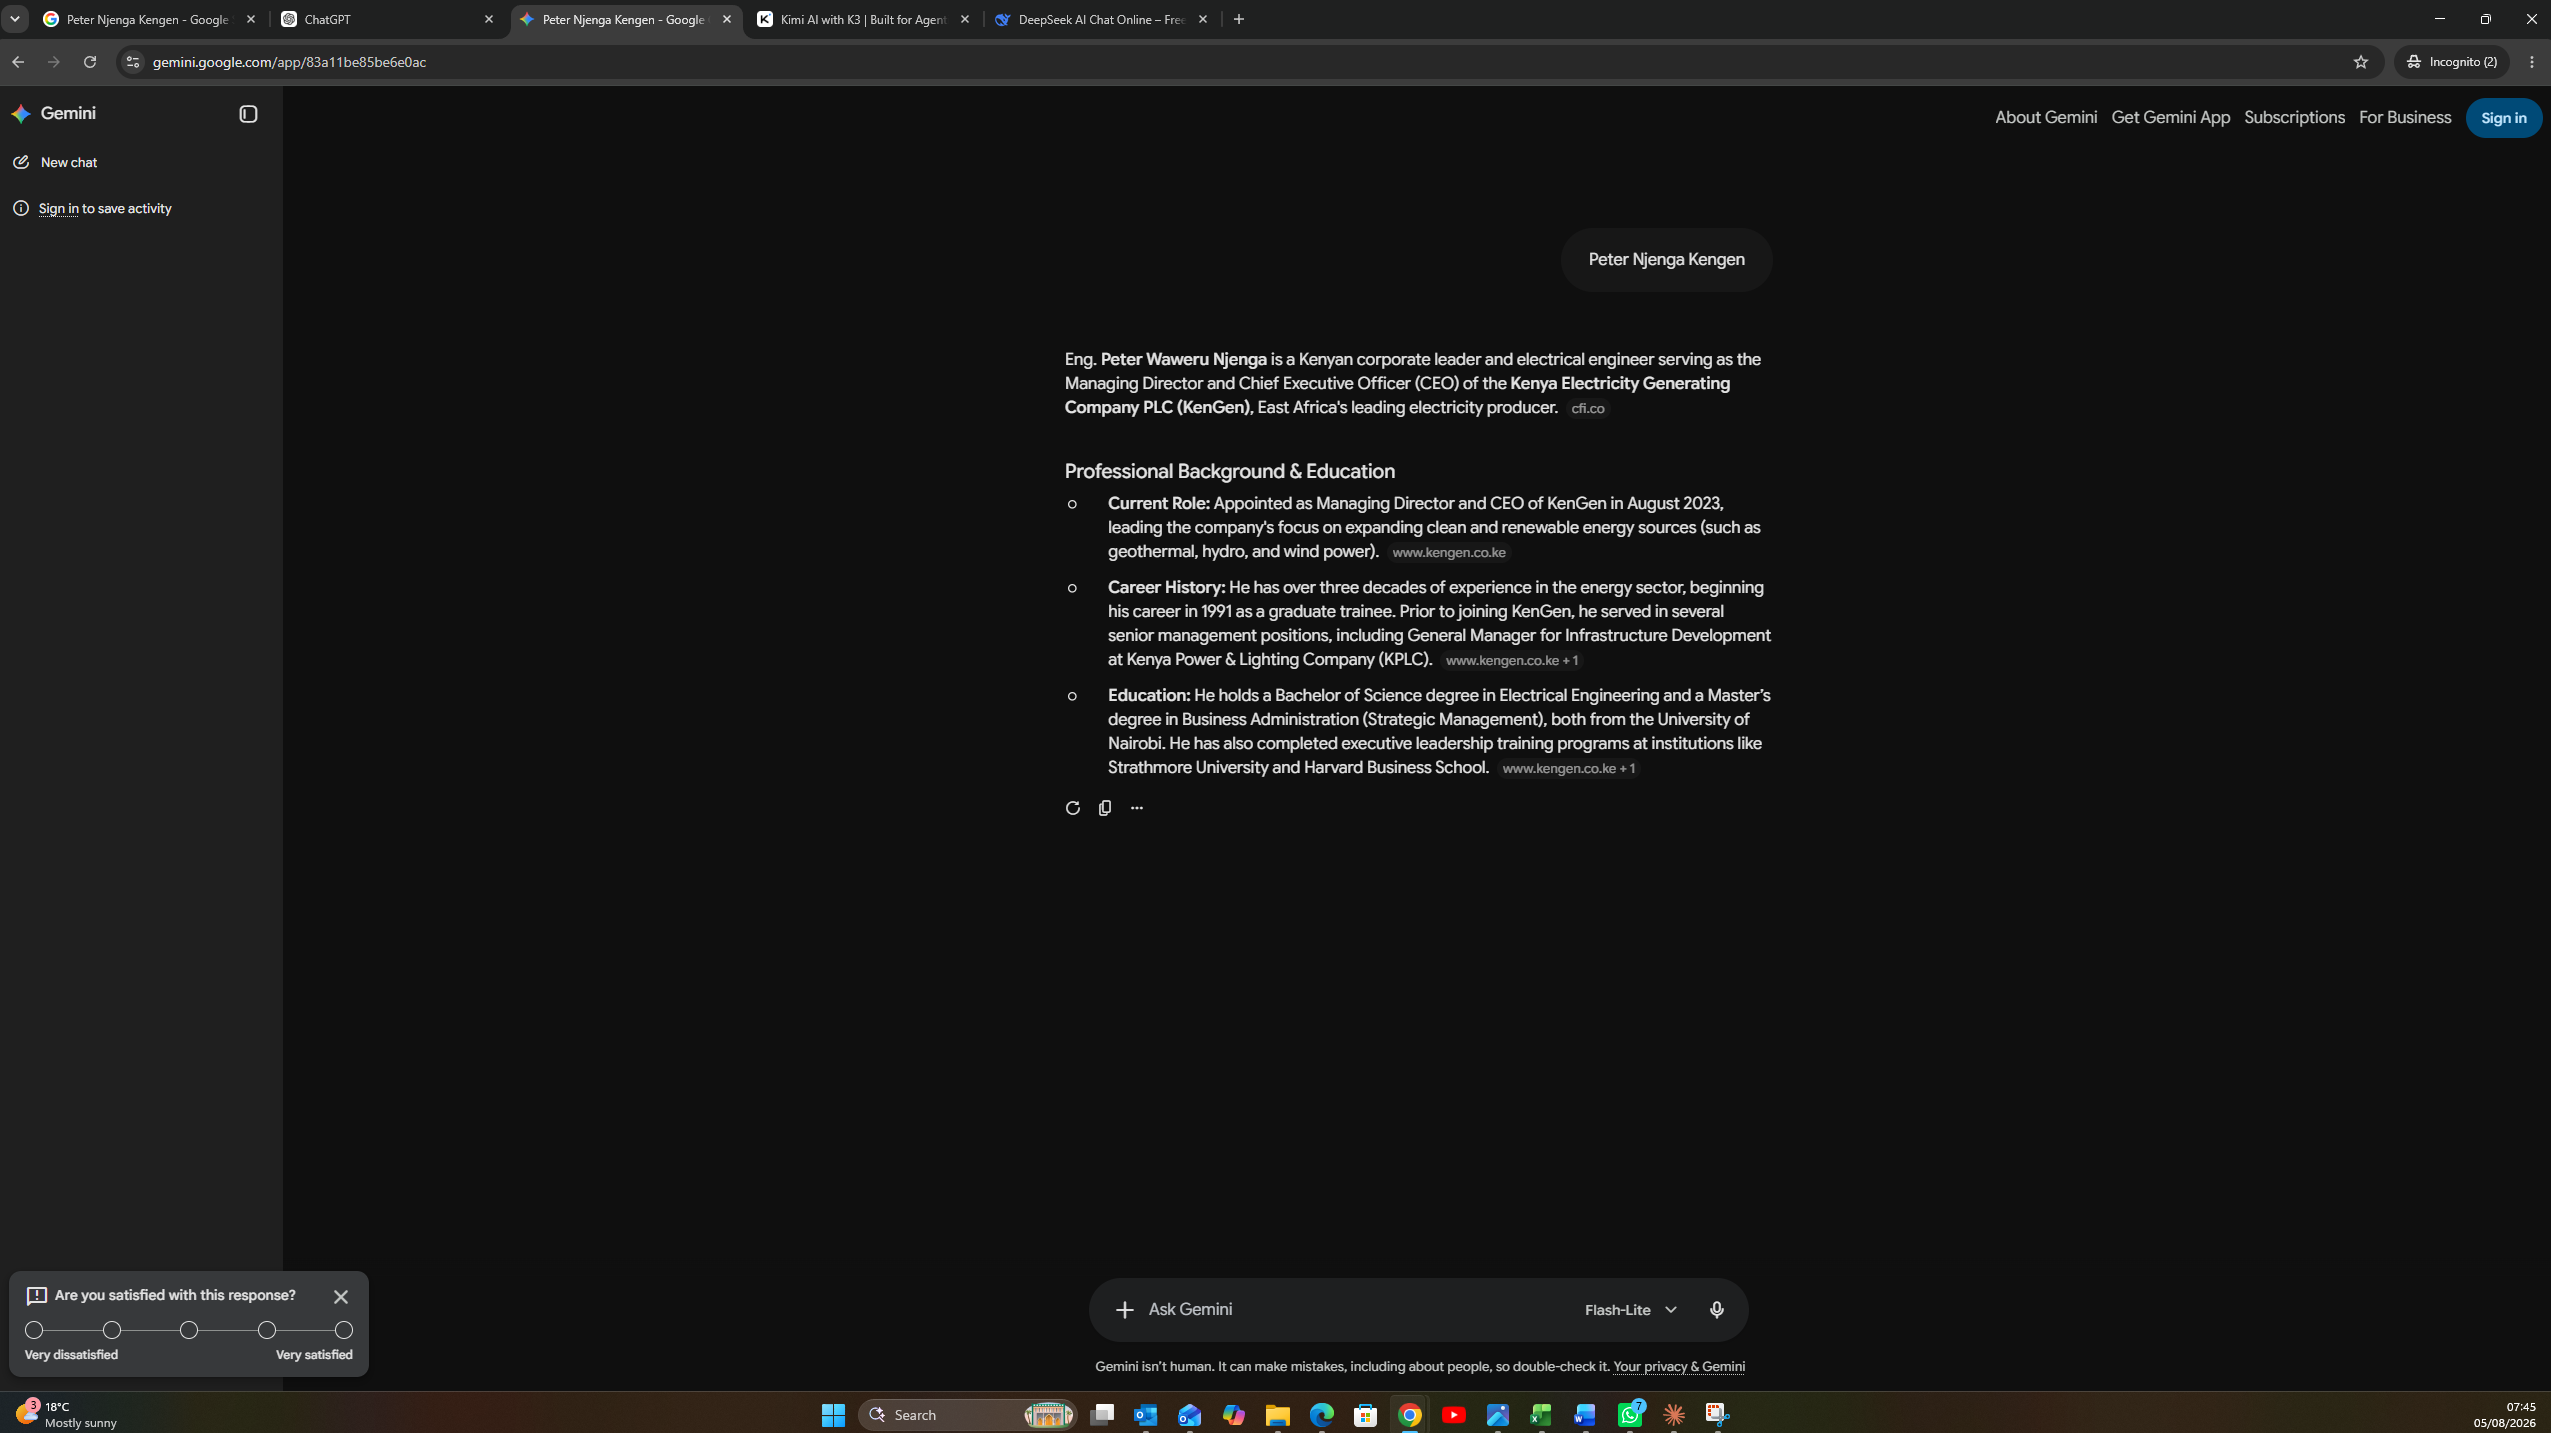2551x1433 pixels.
Task: Open the Windows Start menu
Action: [x=833, y=1414]
